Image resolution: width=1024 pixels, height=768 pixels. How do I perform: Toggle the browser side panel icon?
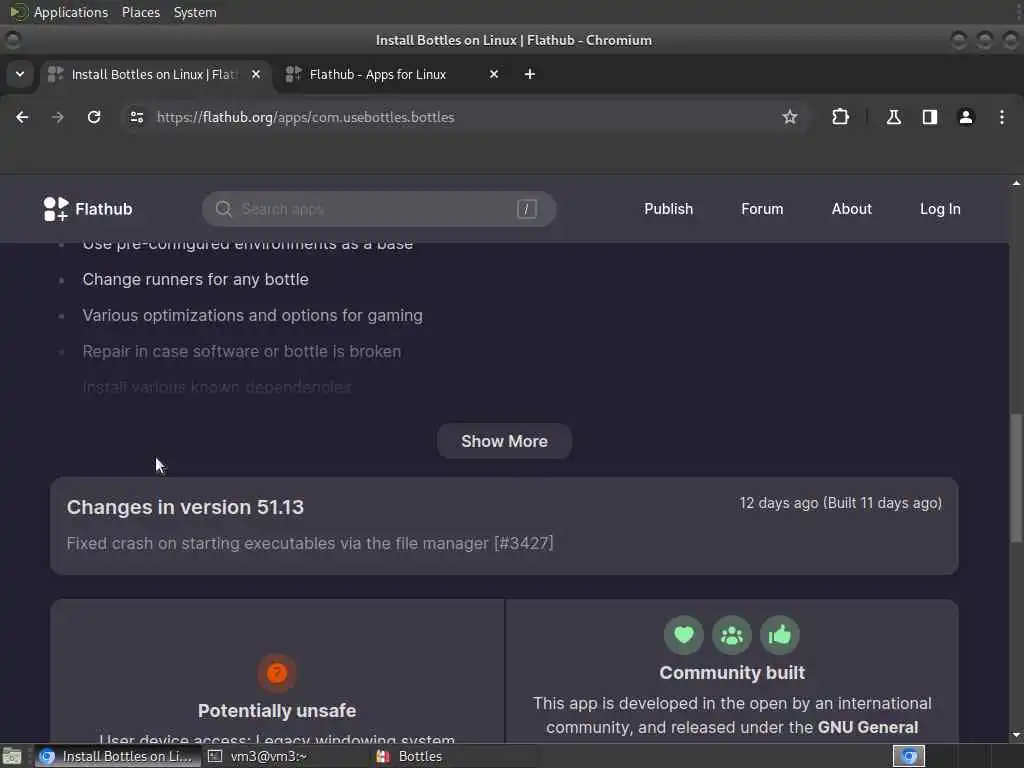(x=929, y=117)
